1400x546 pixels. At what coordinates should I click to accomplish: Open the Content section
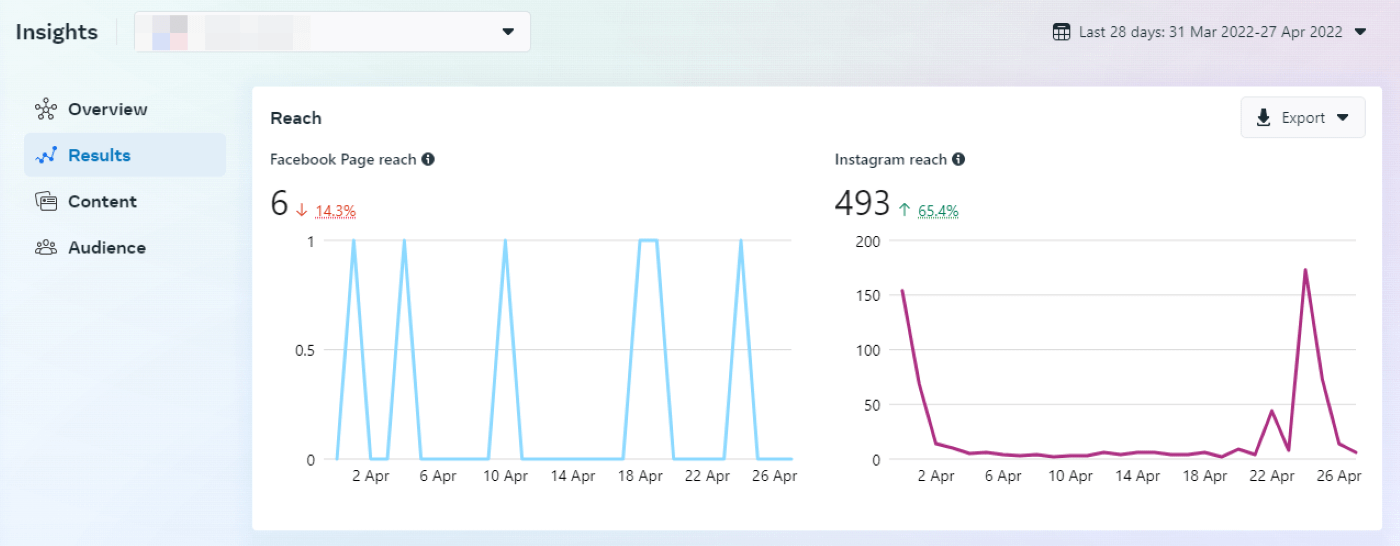click(125, 201)
